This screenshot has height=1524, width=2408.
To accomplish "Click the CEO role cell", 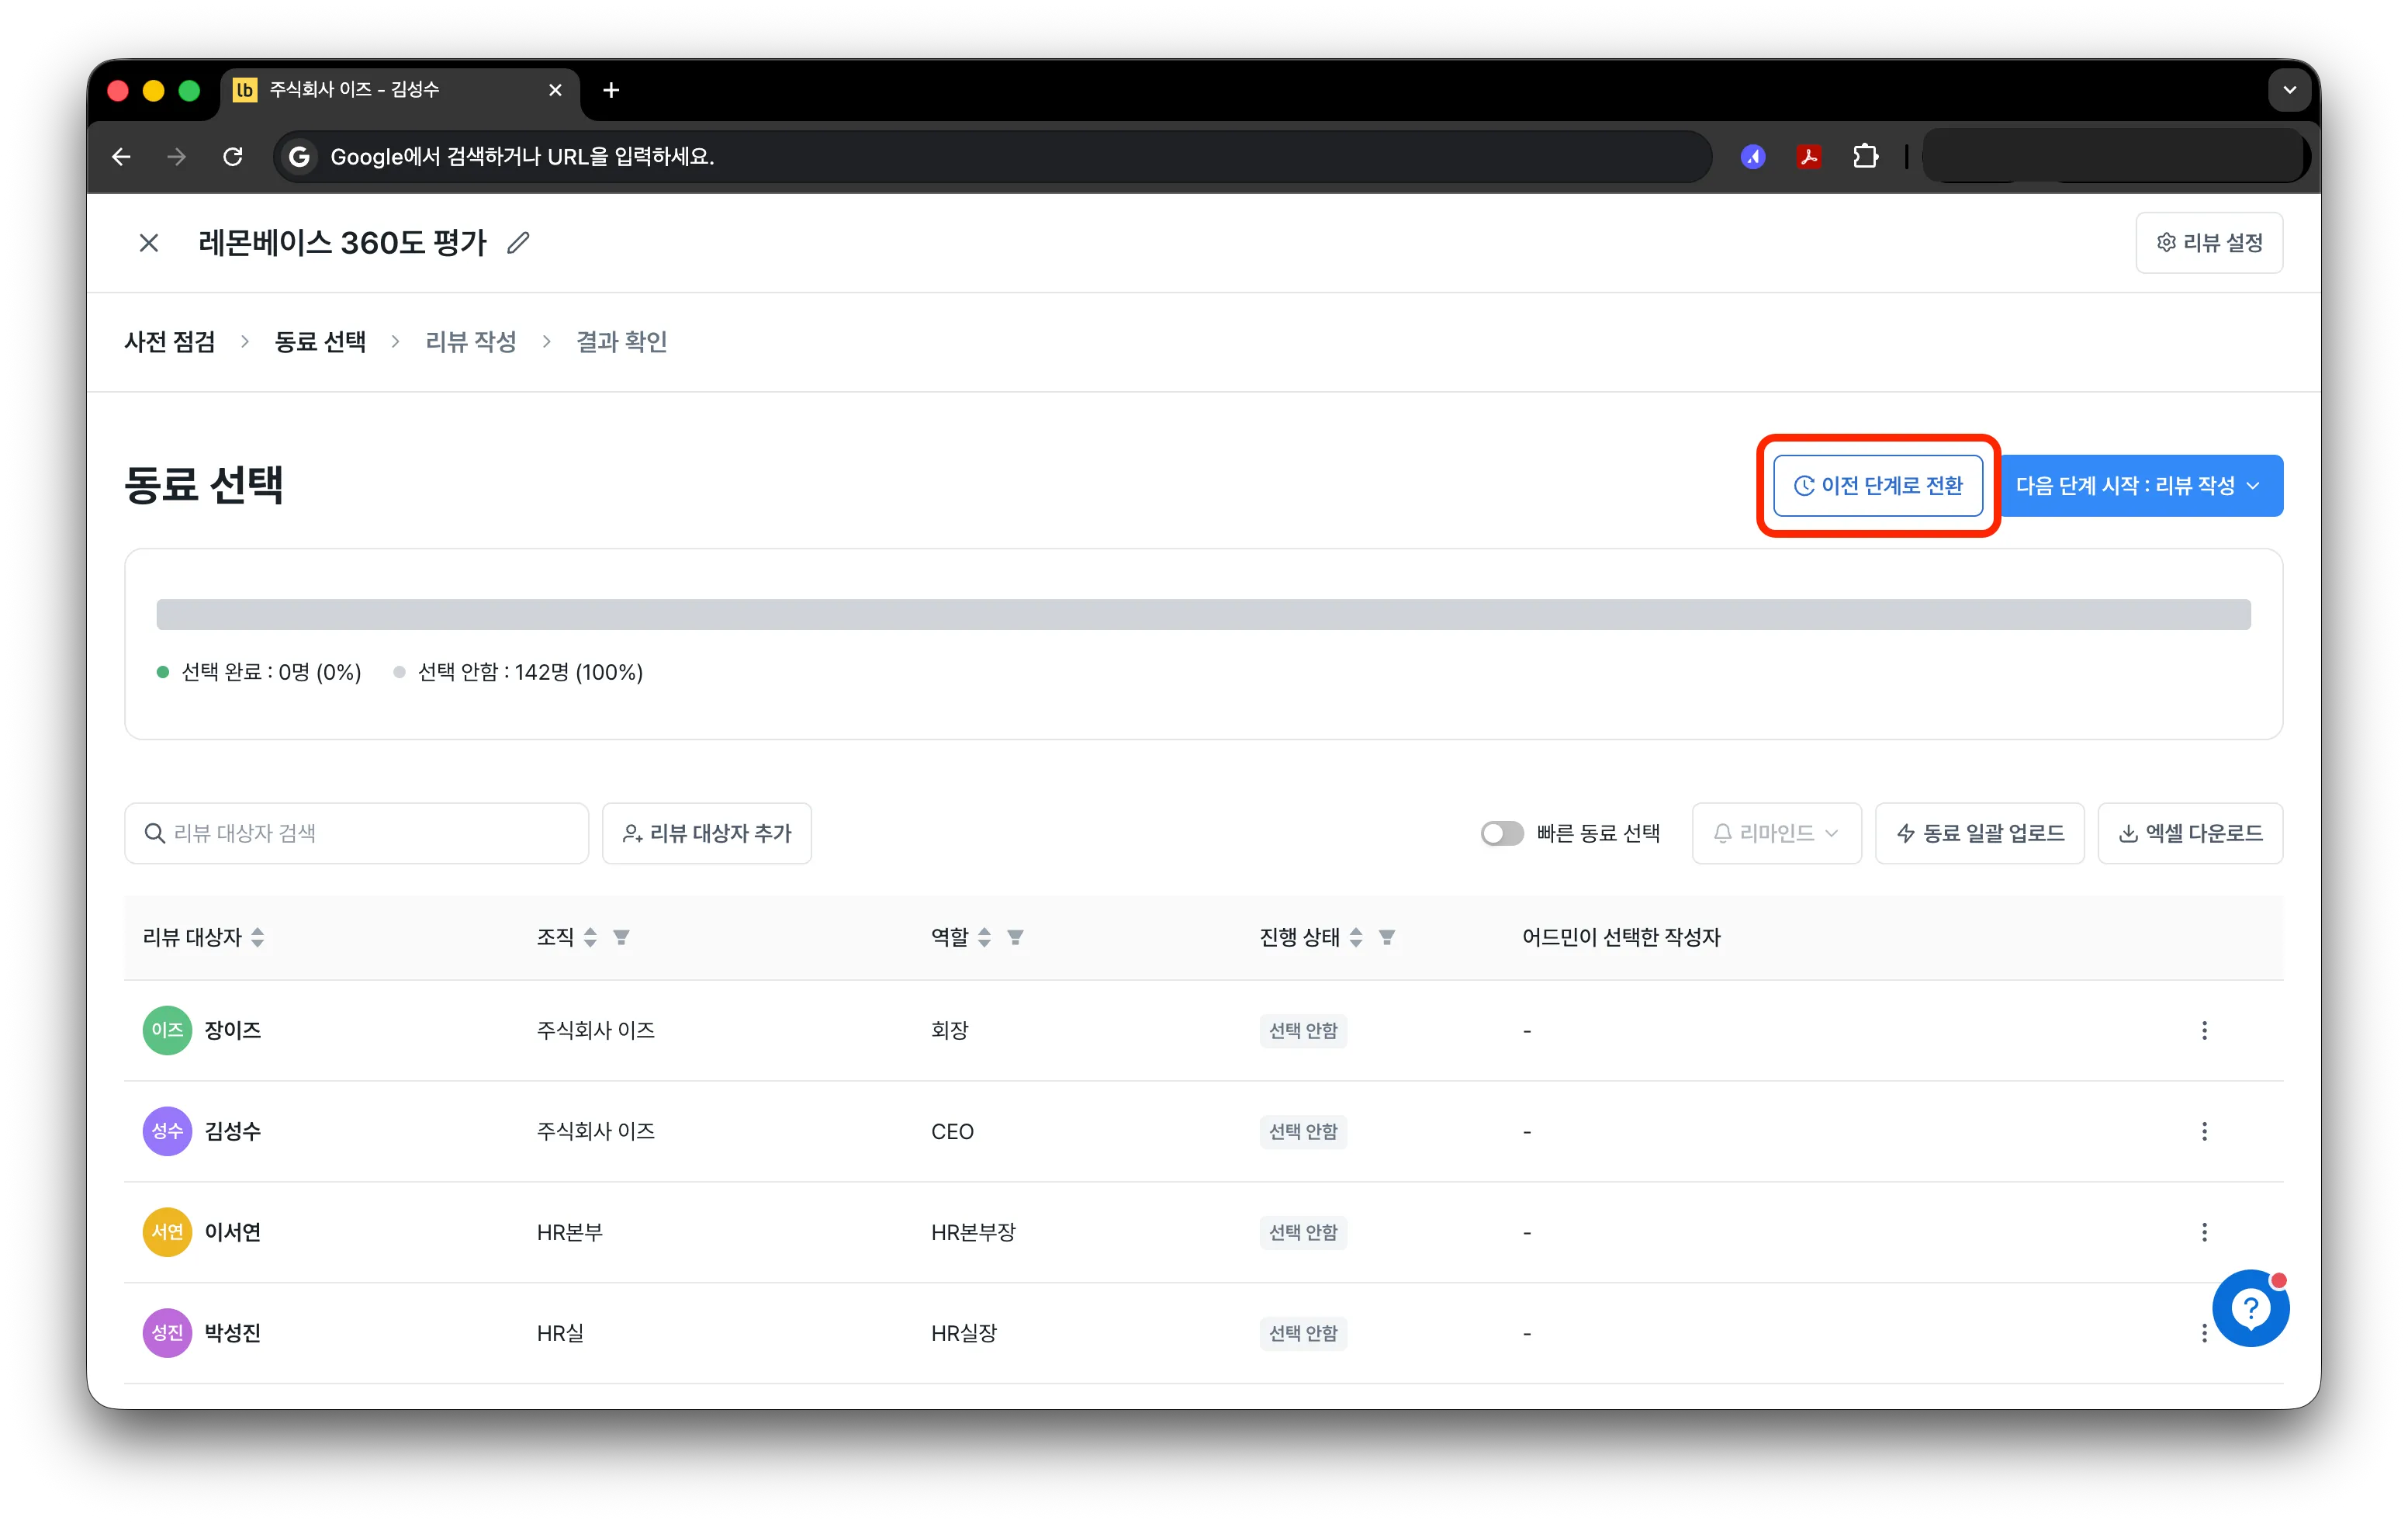I will pyautogui.click(x=952, y=1132).
